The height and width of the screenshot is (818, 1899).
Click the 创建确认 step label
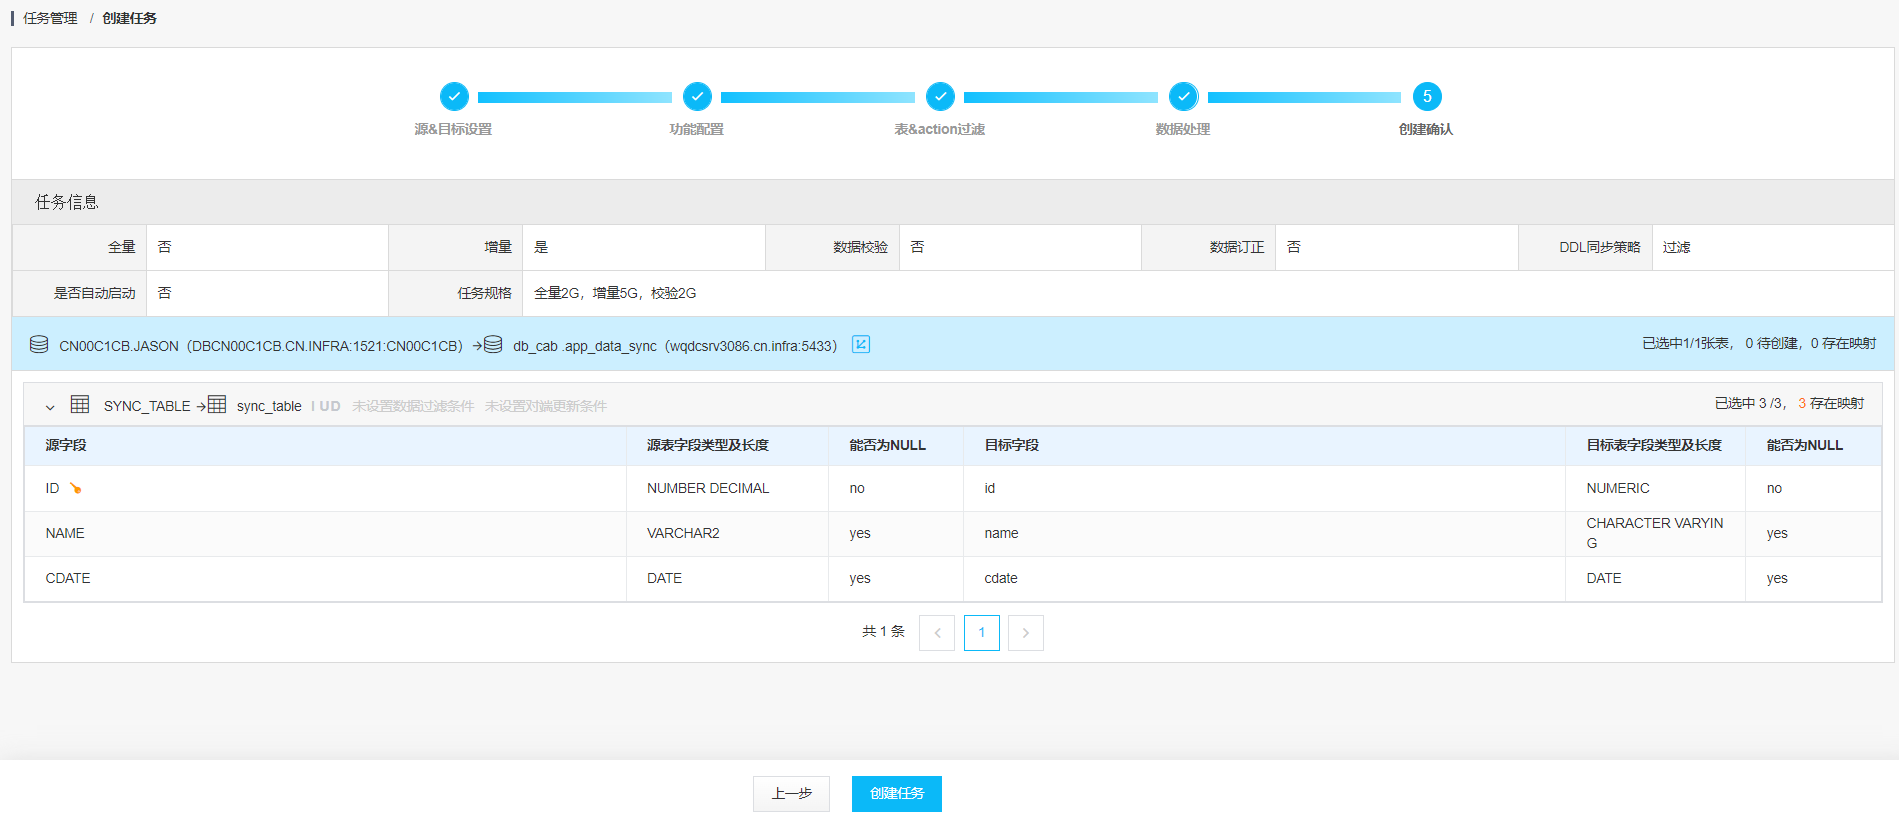click(x=1426, y=129)
